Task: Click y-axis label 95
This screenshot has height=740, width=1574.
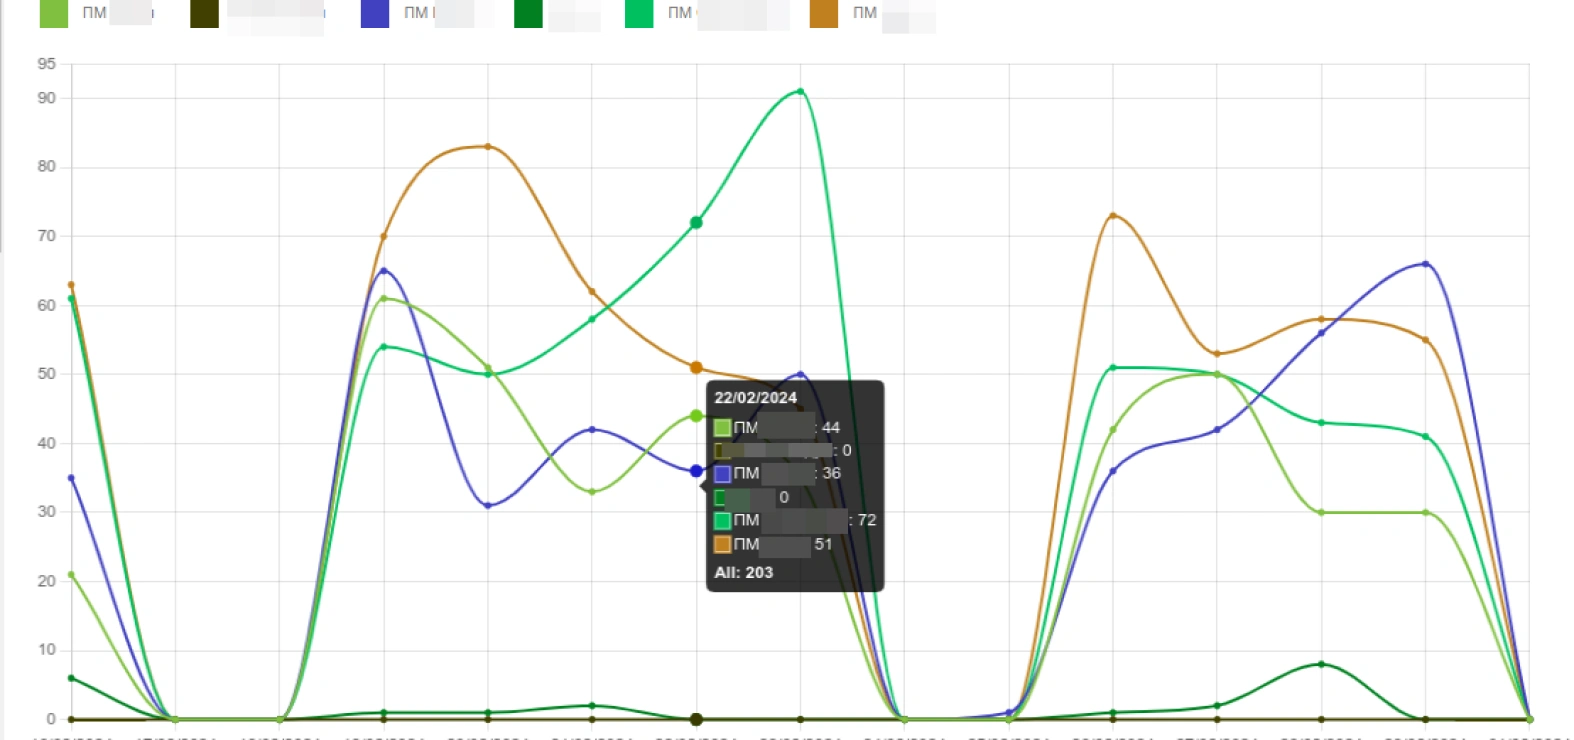Action: [x=47, y=64]
